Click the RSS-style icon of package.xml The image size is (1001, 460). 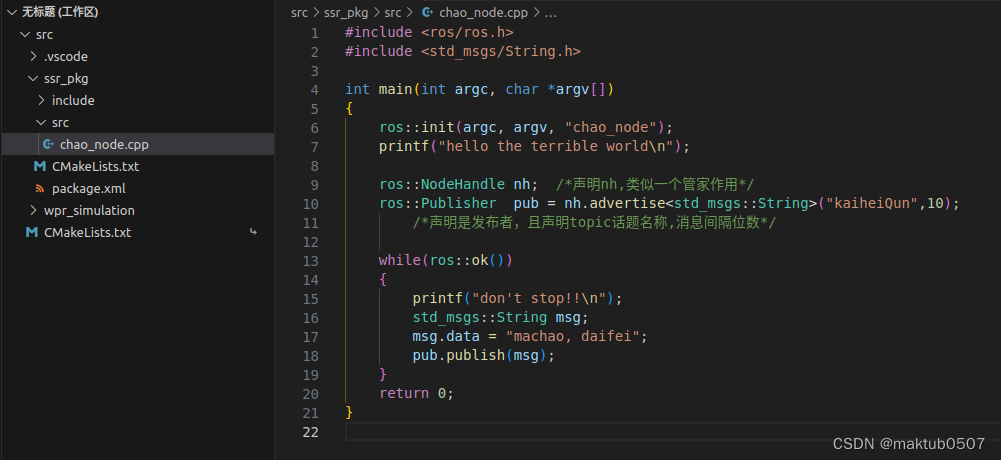coord(40,189)
